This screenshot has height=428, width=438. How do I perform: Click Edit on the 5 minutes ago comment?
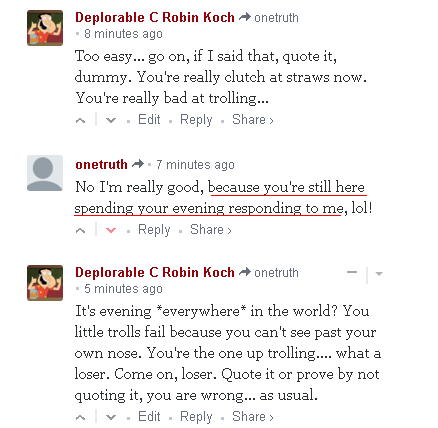(x=149, y=416)
